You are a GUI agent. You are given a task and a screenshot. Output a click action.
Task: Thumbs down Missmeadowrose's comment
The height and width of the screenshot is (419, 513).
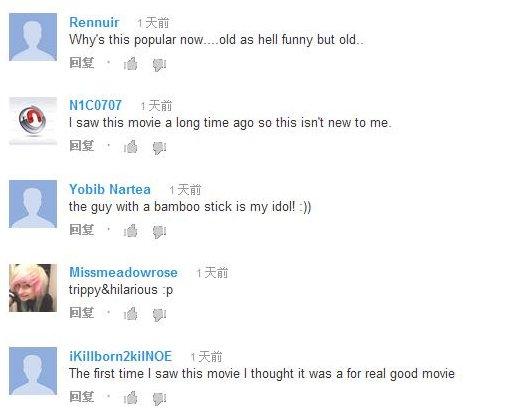(159, 315)
